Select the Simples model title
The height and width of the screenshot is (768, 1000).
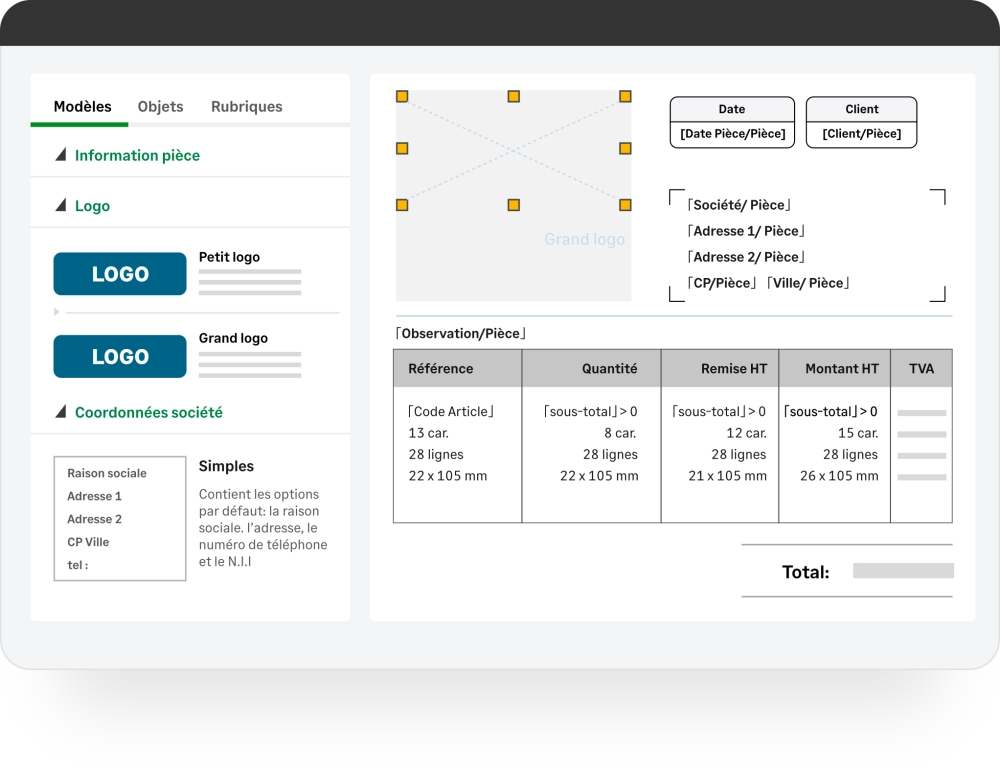coord(226,466)
